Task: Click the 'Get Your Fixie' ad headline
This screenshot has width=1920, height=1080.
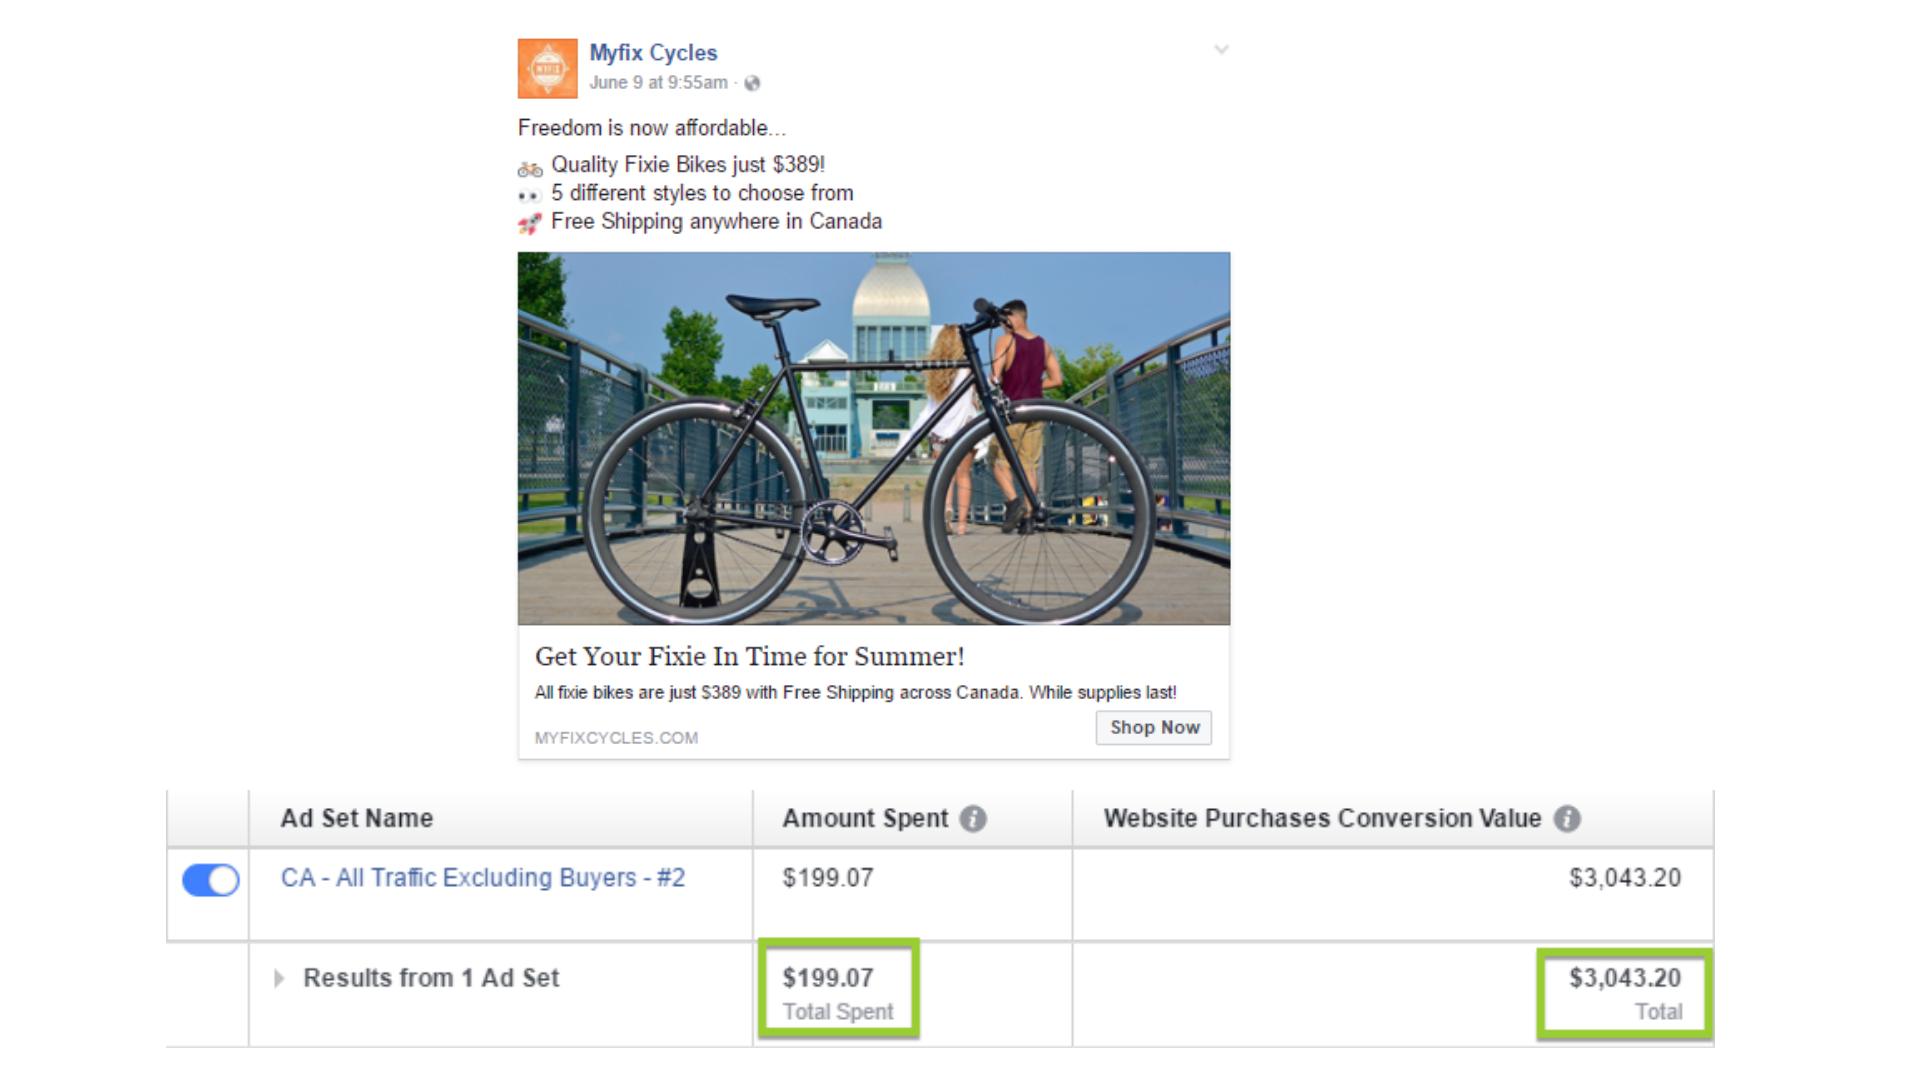Action: (x=749, y=657)
